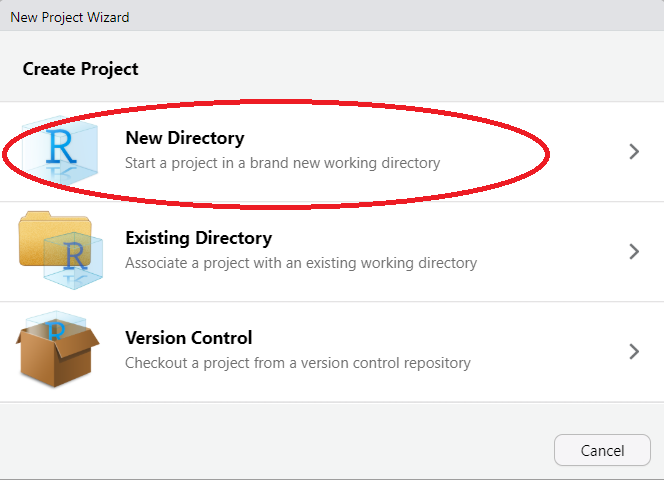664x480 pixels.
Task: Click the blue R atop the cardboard box
Action: (59, 329)
